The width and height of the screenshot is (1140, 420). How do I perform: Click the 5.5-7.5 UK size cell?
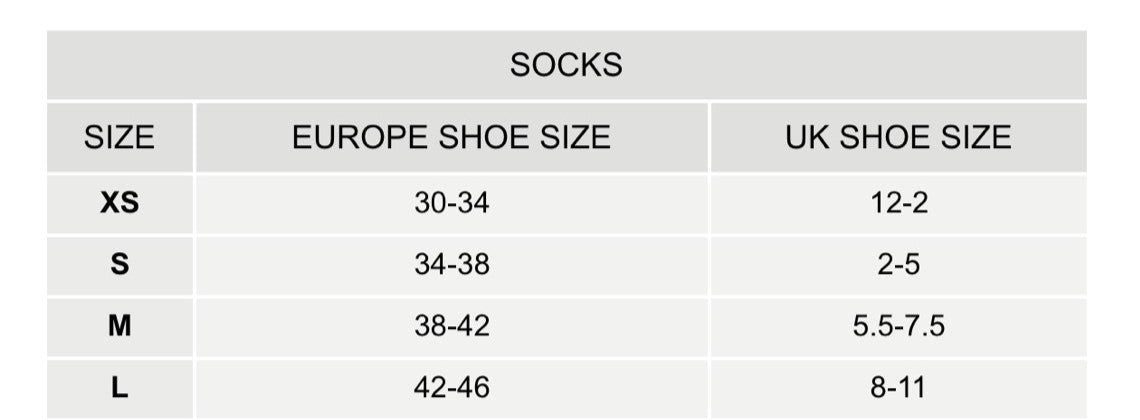[x=899, y=326]
